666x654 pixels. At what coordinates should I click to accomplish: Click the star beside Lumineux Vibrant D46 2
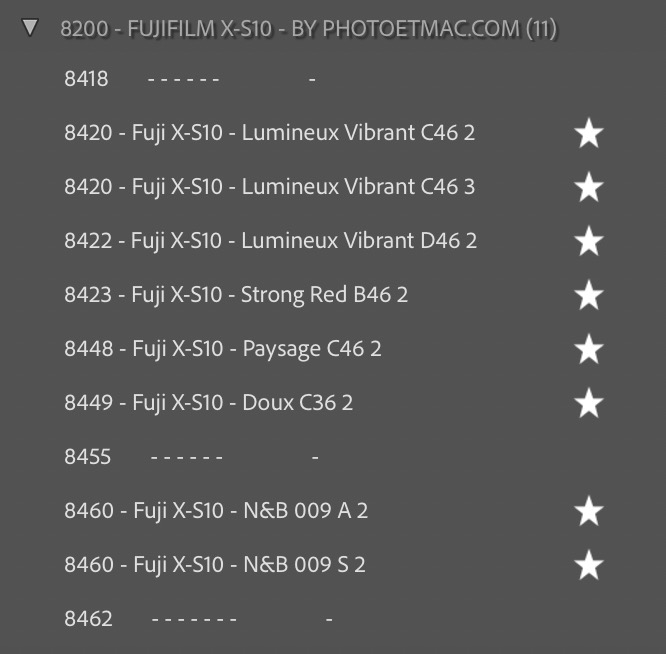tap(589, 241)
